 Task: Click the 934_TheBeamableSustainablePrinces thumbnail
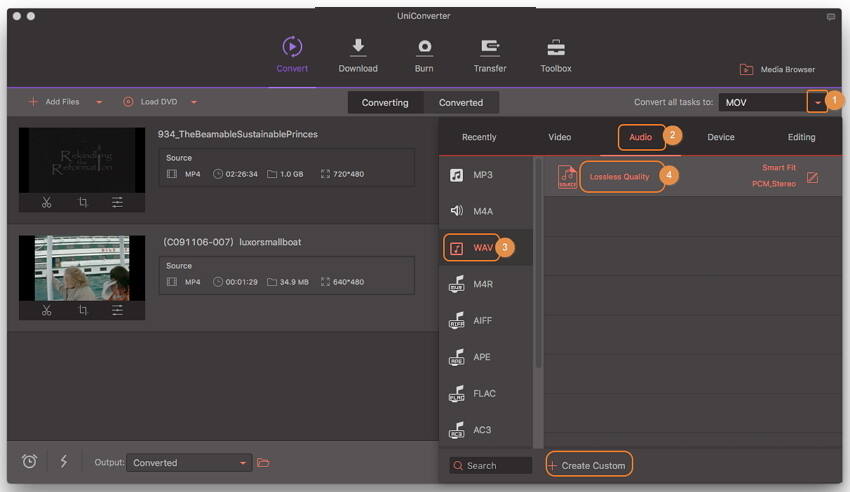coord(82,160)
